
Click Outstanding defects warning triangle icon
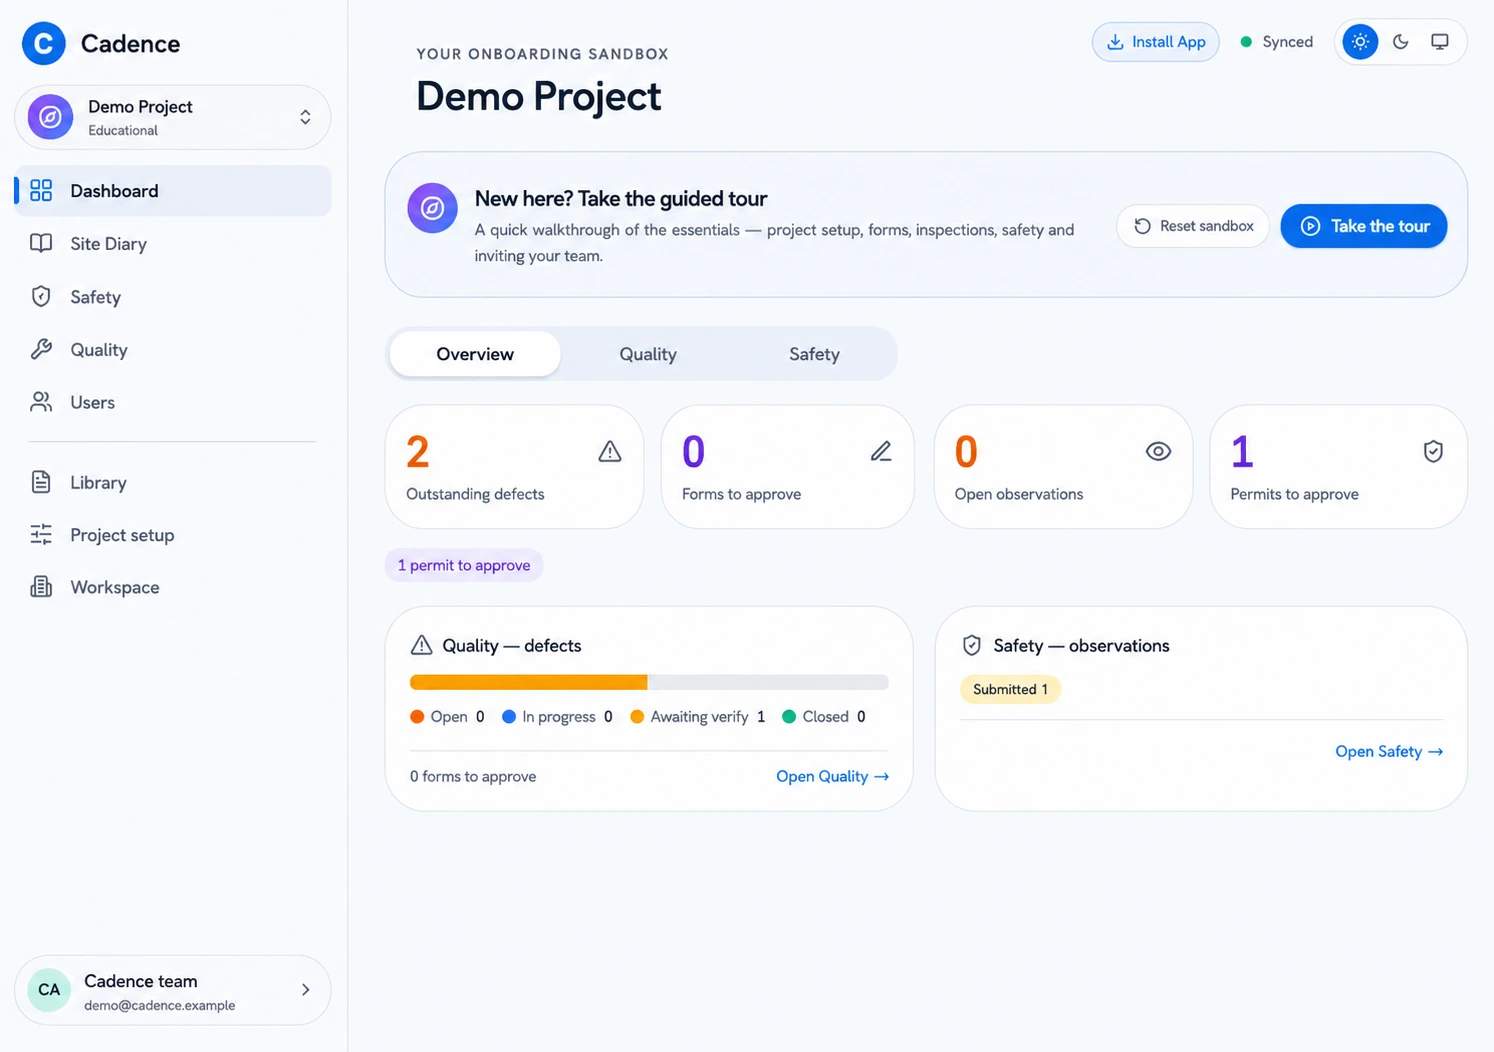(610, 452)
